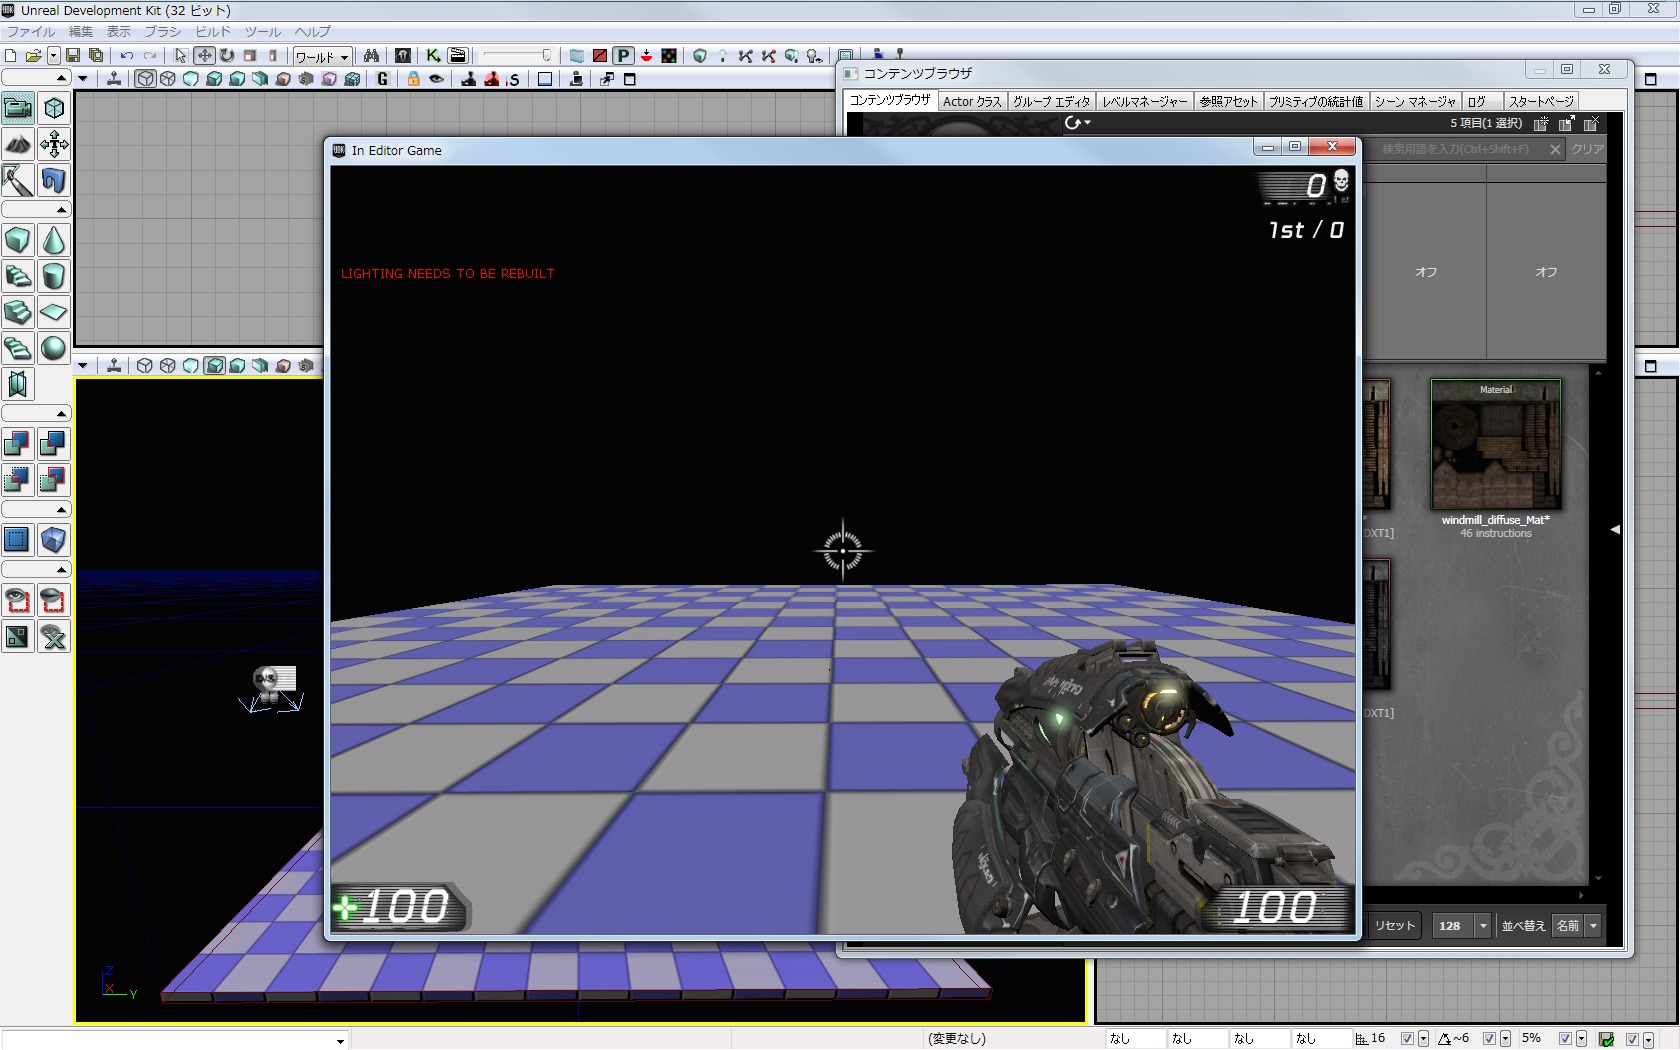
Task: Create a sphere brush from the toolbox
Action: (x=54, y=348)
